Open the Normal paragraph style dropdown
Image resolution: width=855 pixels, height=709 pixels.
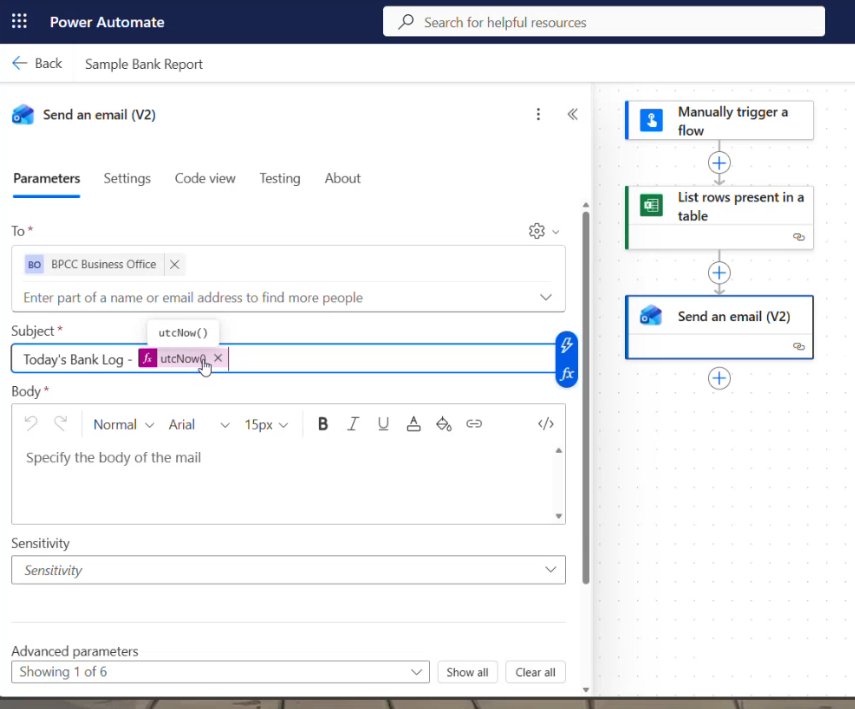click(124, 424)
